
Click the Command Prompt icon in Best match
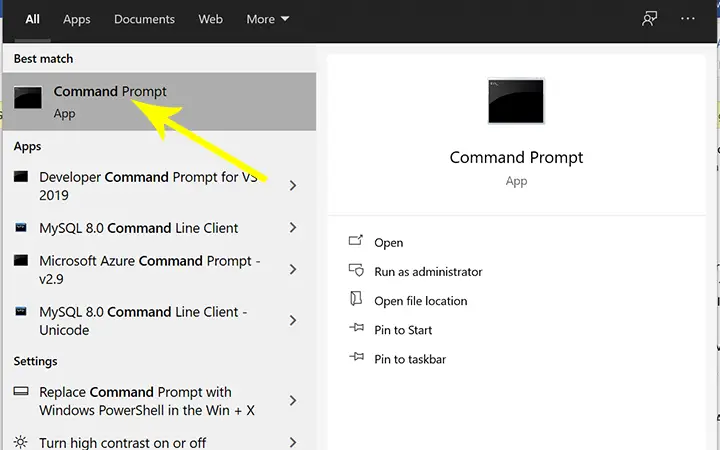(28, 98)
